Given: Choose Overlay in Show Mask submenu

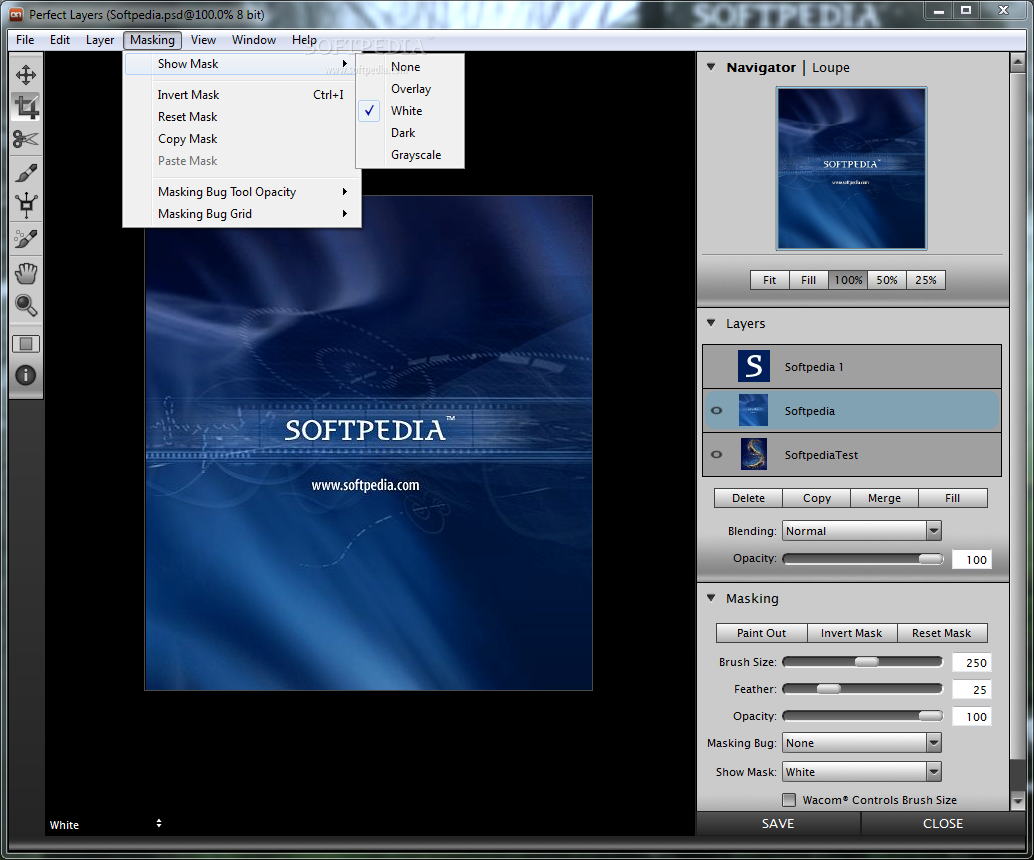Looking at the screenshot, I should pos(410,89).
